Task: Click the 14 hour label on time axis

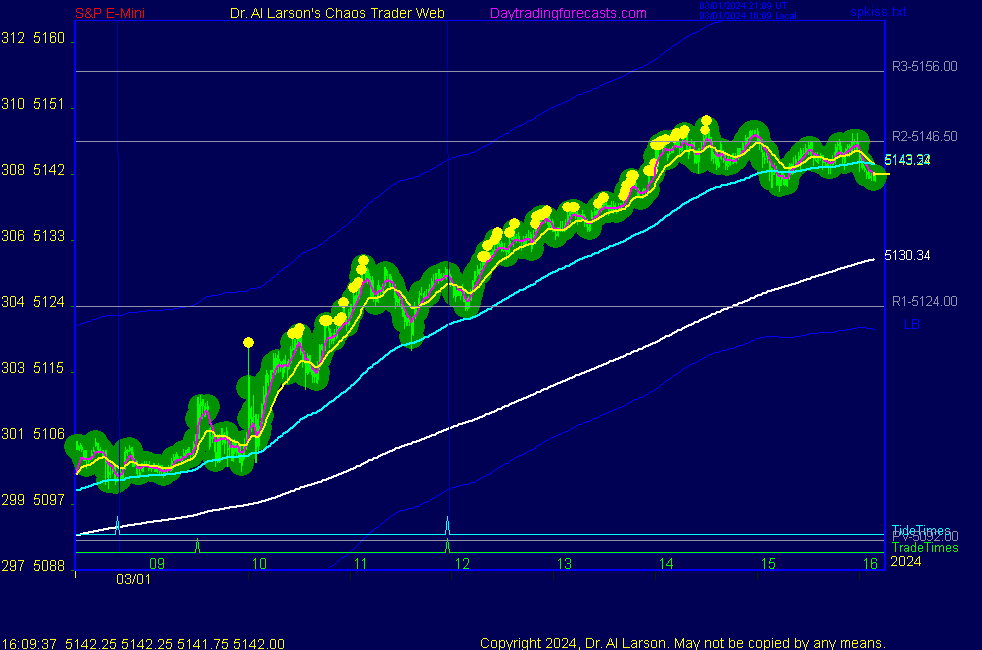Action: click(666, 564)
